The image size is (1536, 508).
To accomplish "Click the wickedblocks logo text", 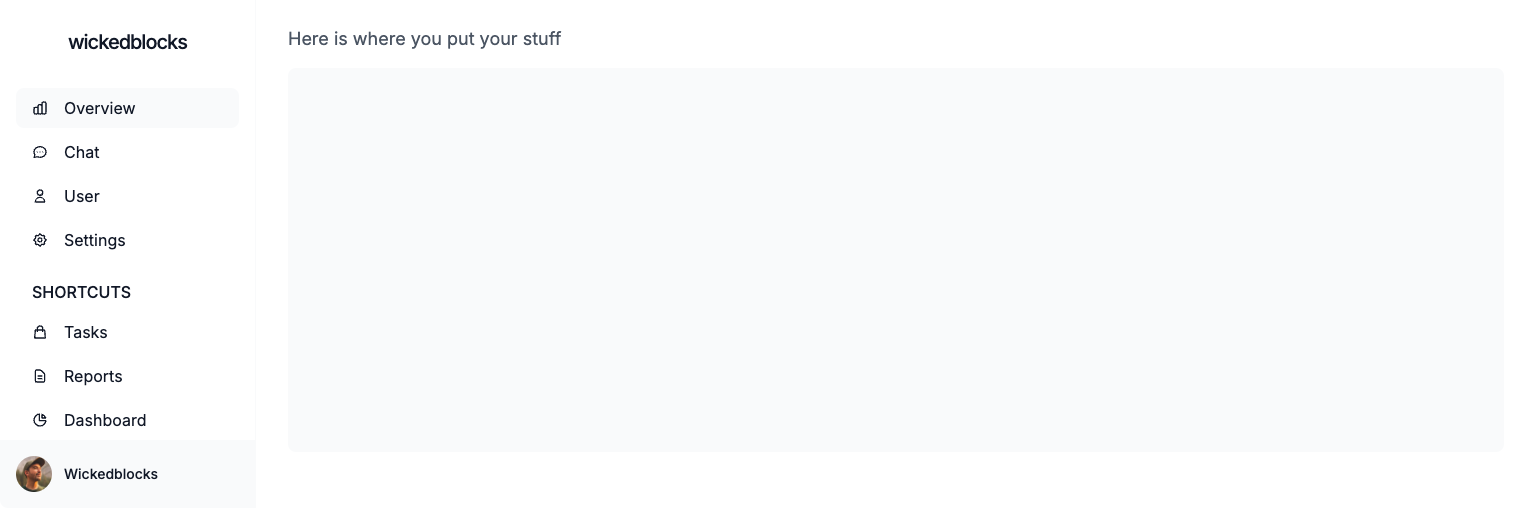I will point(128,42).
